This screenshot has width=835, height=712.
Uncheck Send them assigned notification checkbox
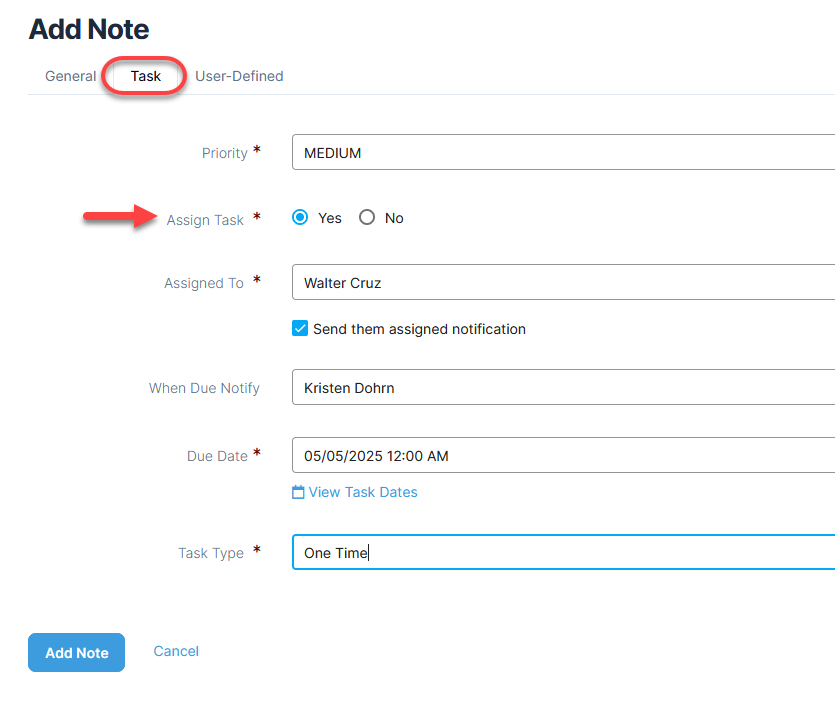pyautogui.click(x=300, y=329)
